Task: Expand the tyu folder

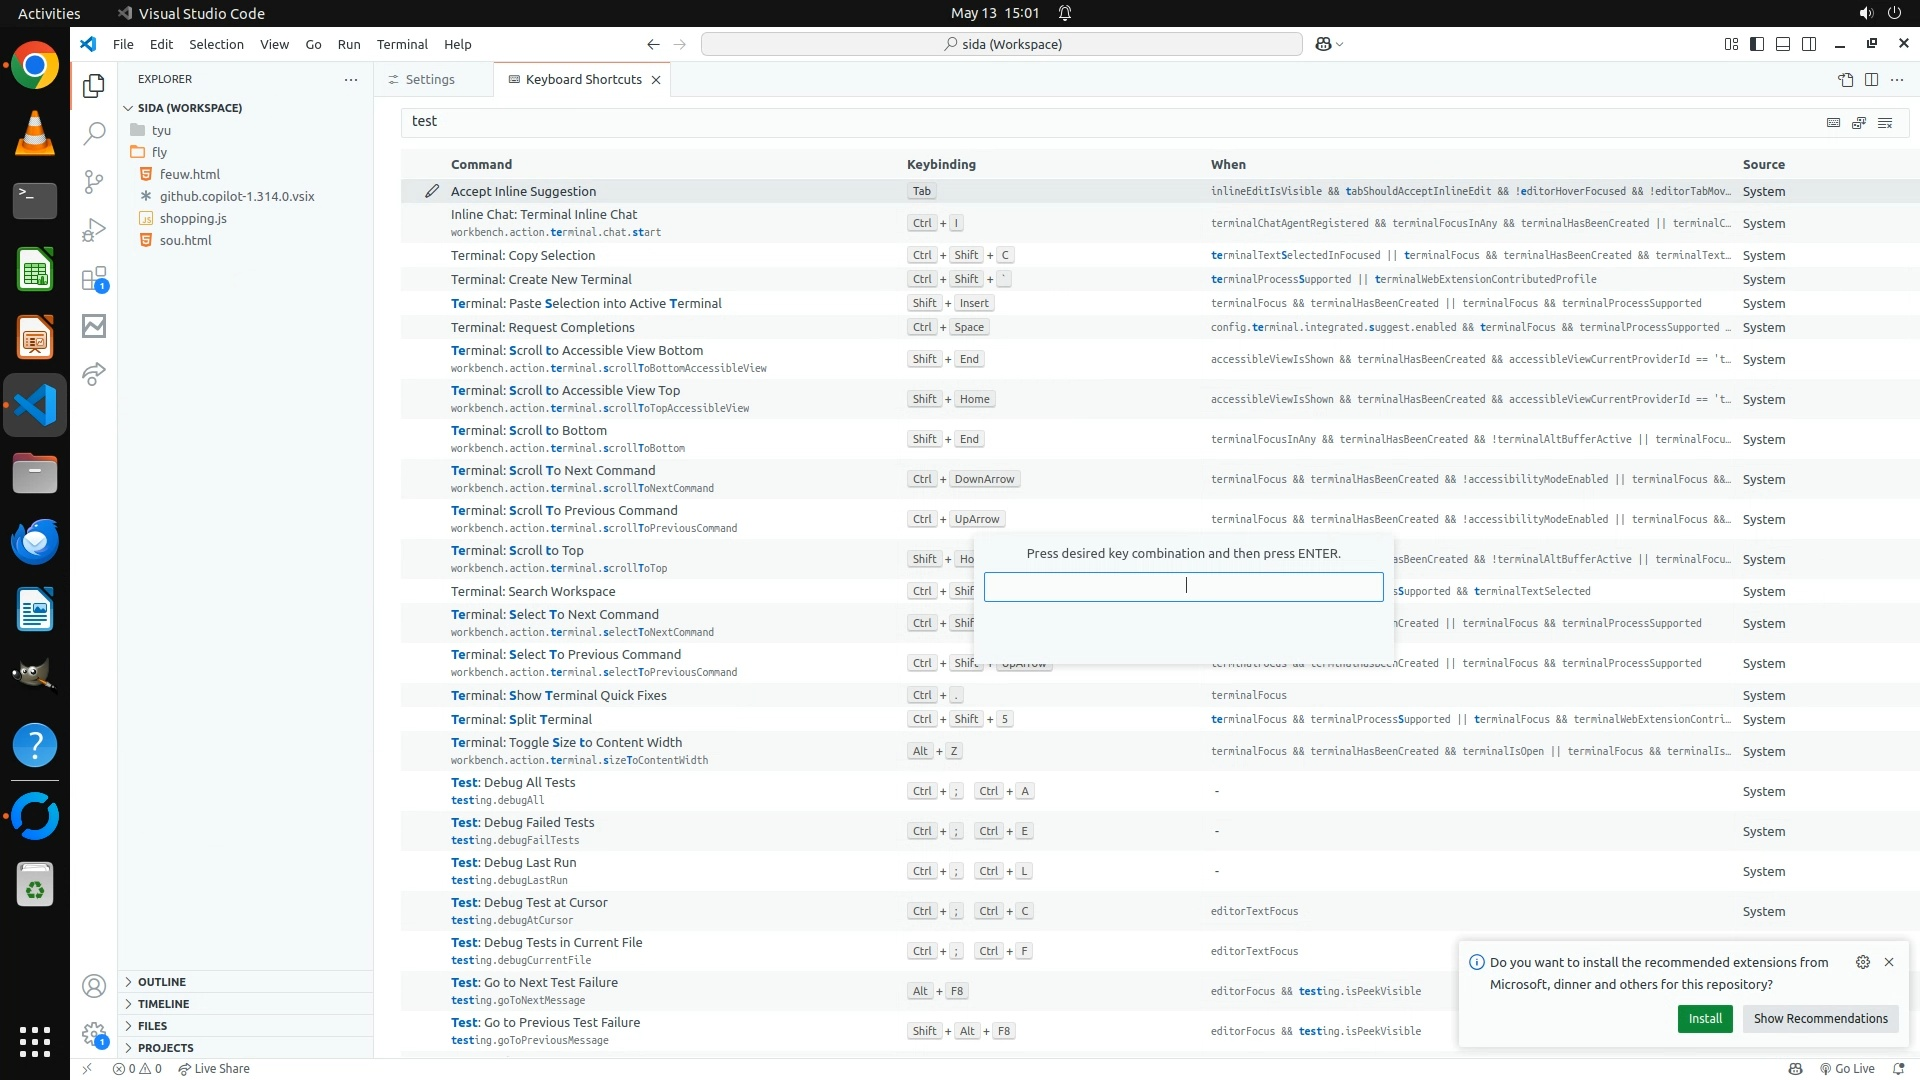Action: (x=161, y=130)
